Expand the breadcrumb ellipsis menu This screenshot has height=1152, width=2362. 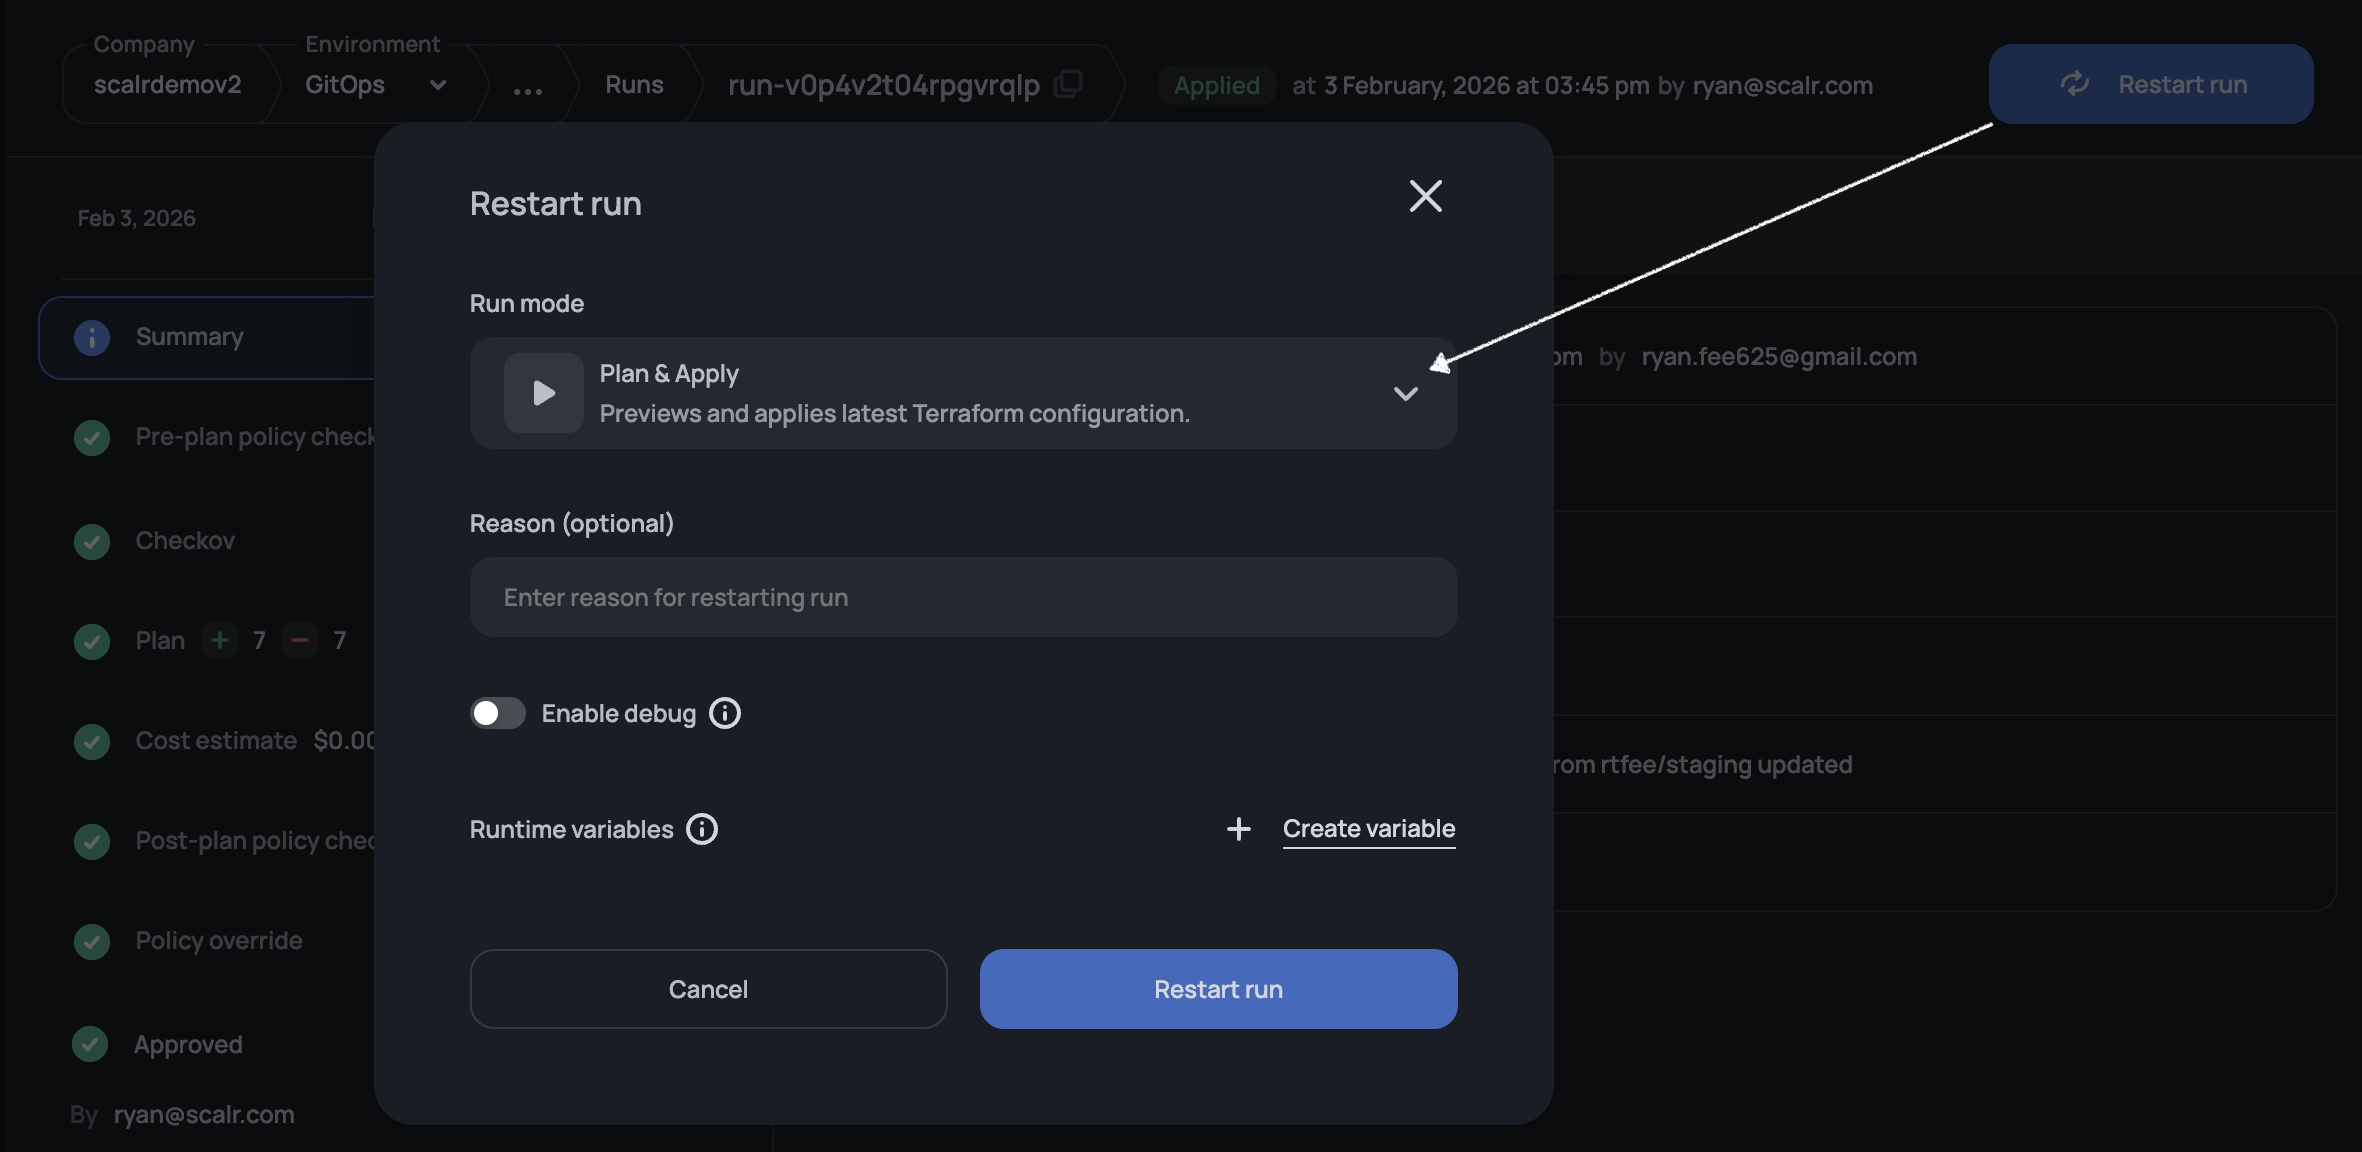[527, 89]
